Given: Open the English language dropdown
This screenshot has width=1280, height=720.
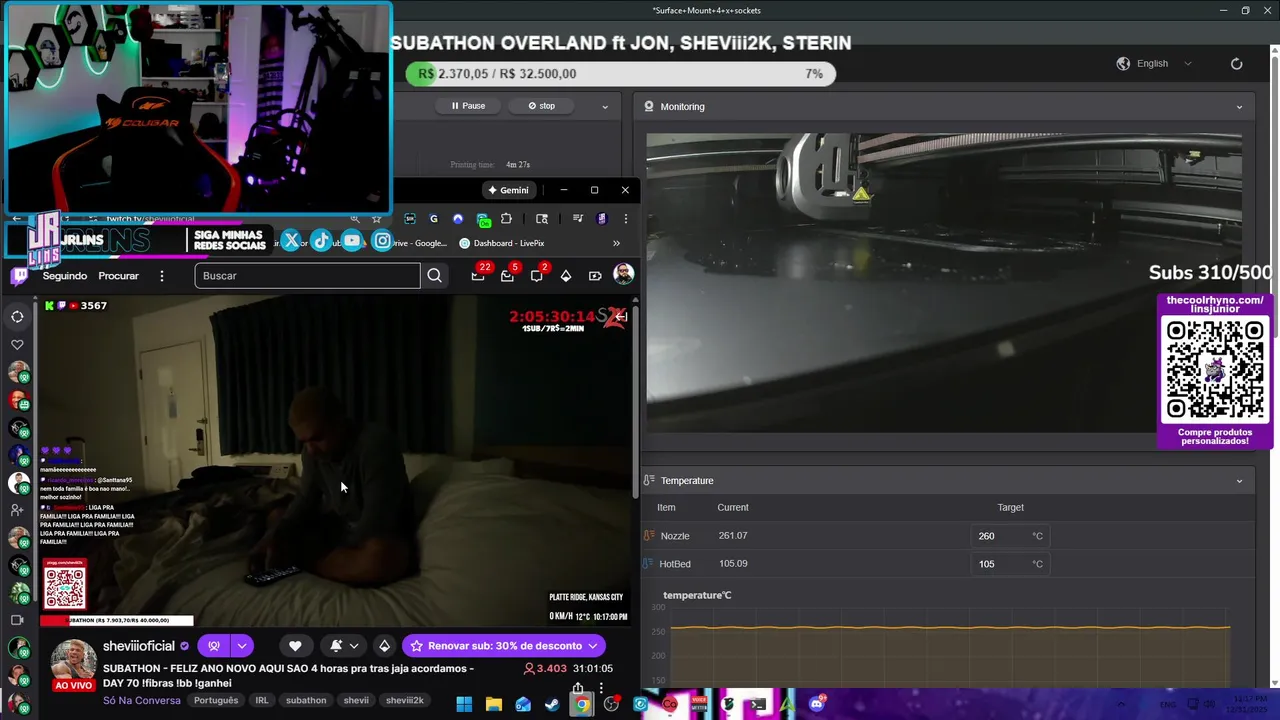Looking at the screenshot, I should pyautogui.click(x=1164, y=64).
